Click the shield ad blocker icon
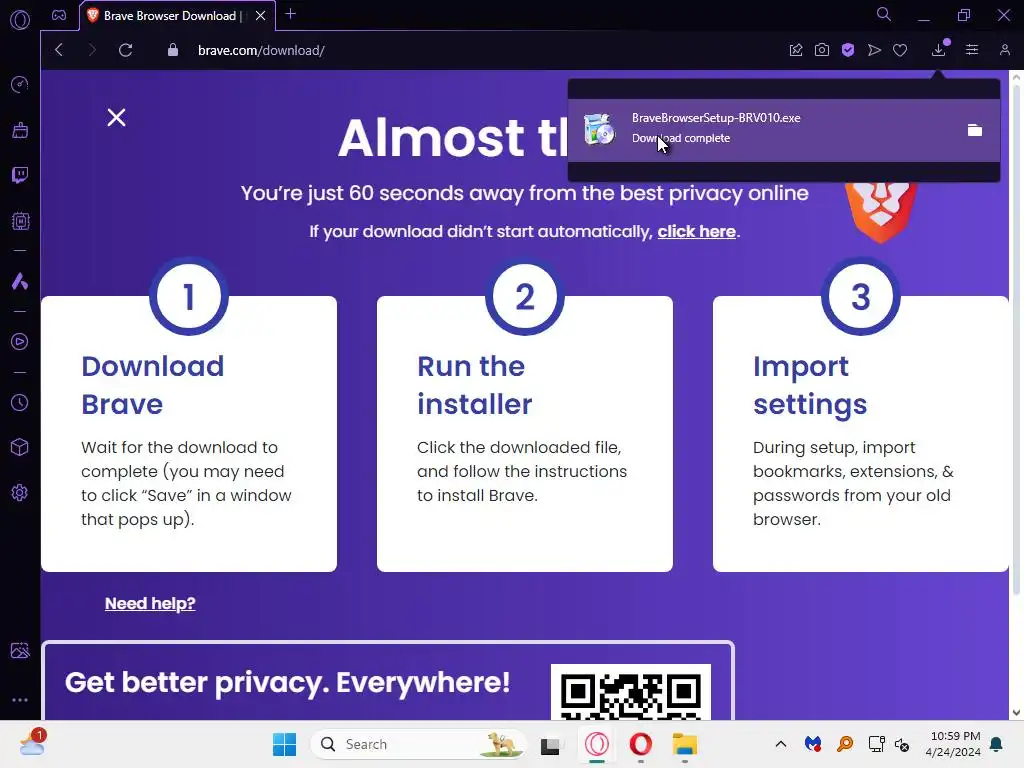The image size is (1024, 768). (848, 50)
